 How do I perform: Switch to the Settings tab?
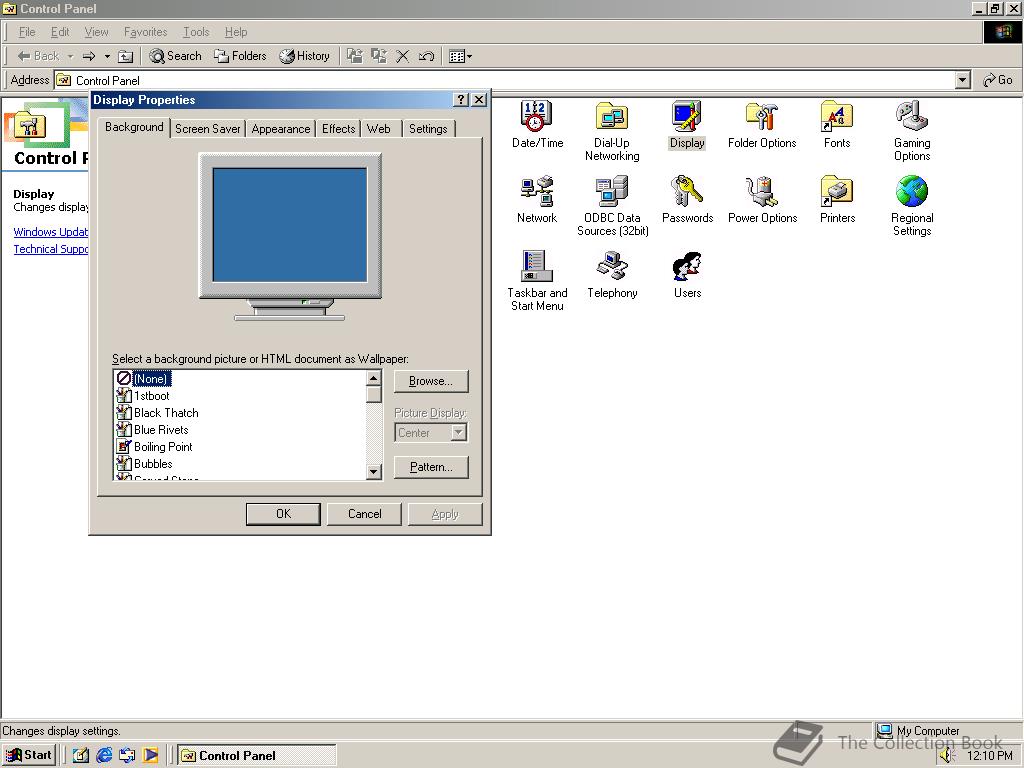[x=428, y=129]
